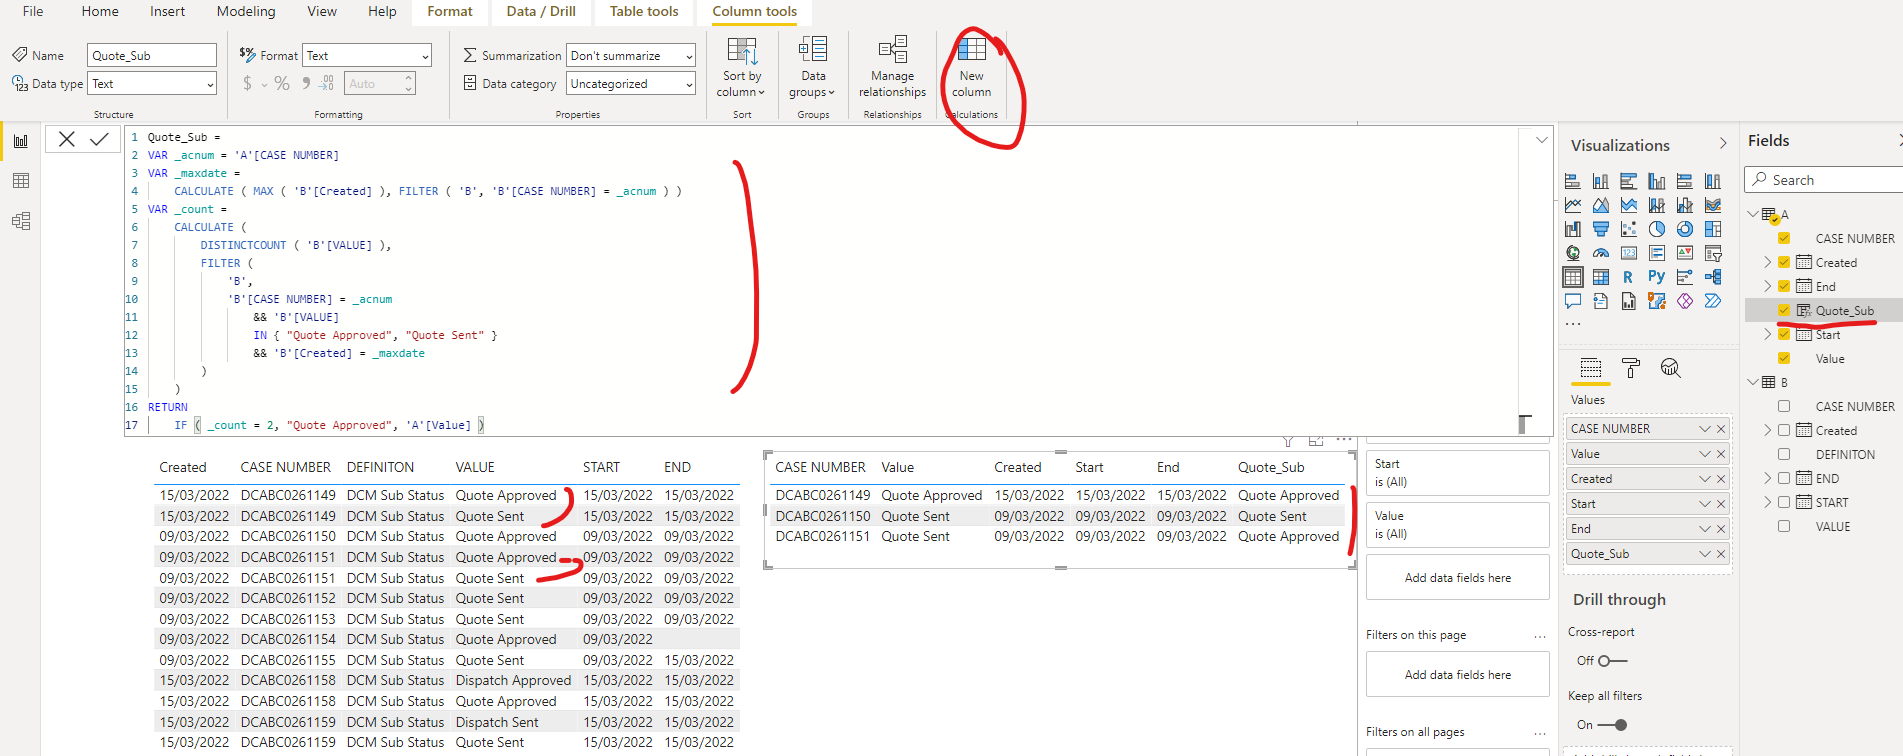Toggle Cross-report drill through switch
The width and height of the screenshot is (1903, 756).
click(1612, 661)
